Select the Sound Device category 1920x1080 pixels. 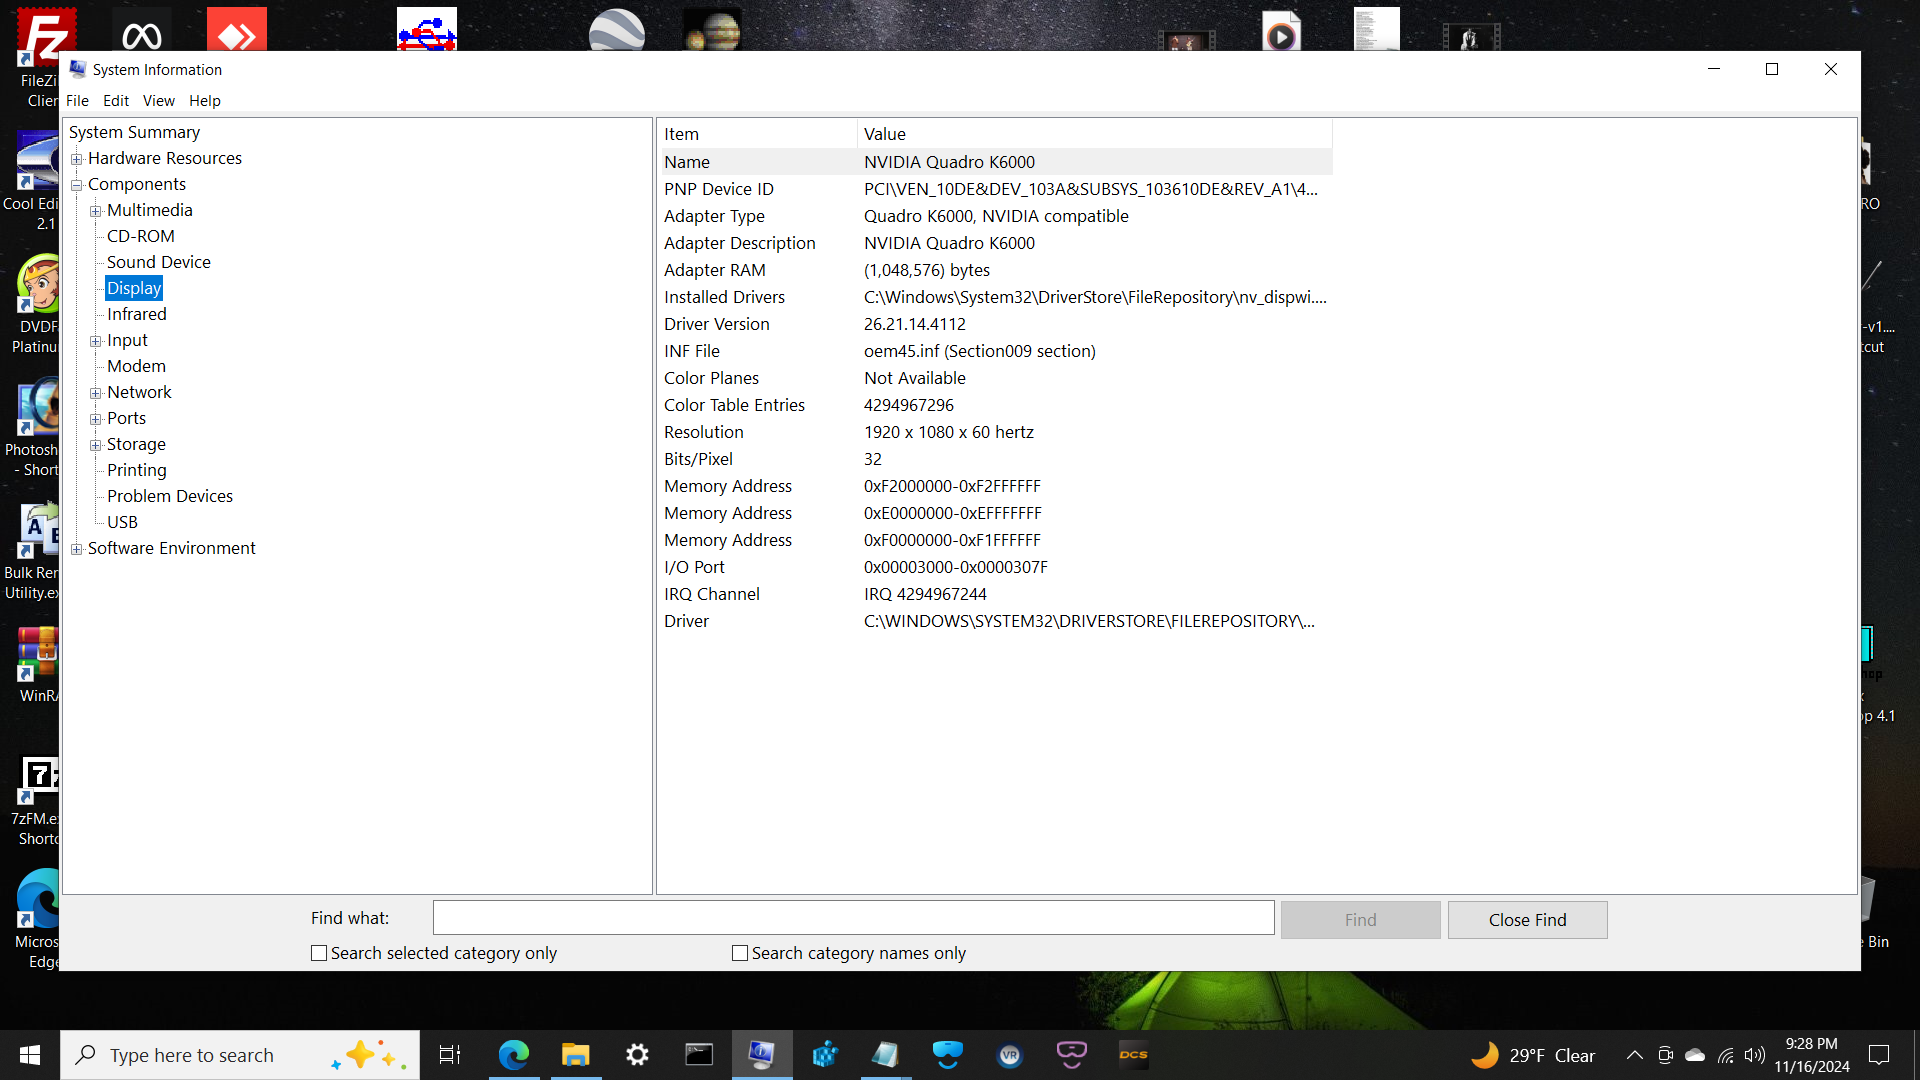click(159, 262)
